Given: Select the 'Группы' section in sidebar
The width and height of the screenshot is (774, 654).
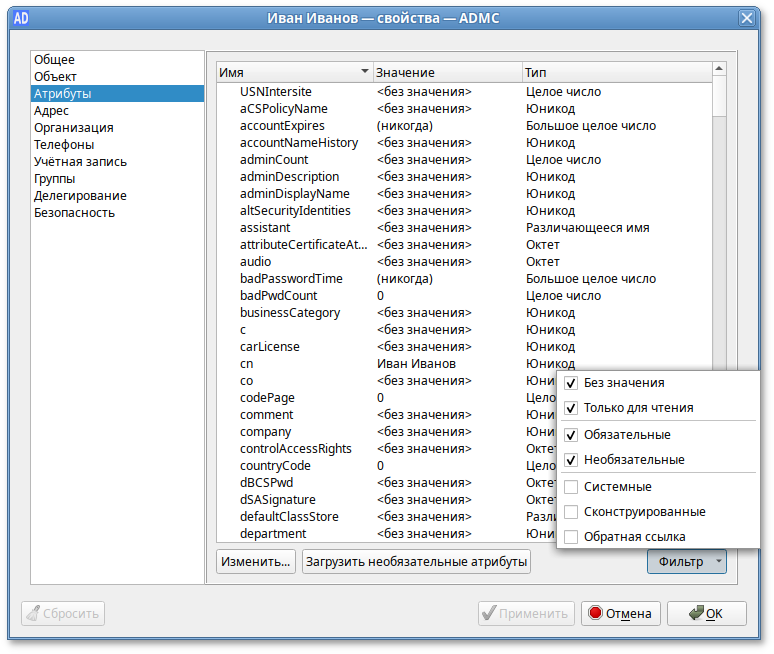Looking at the screenshot, I should coord(54,178).
